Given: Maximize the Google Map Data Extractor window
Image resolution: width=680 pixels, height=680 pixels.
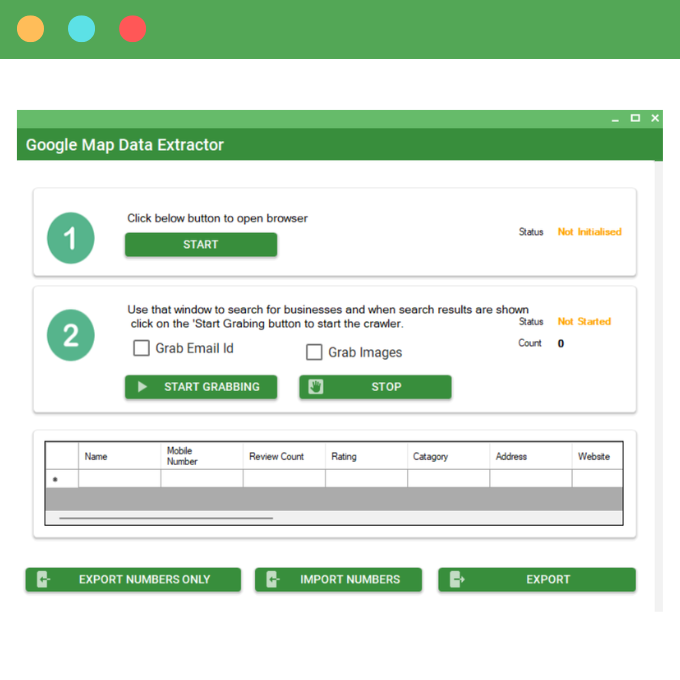Looking at the screenshot, I should (635, 118).
